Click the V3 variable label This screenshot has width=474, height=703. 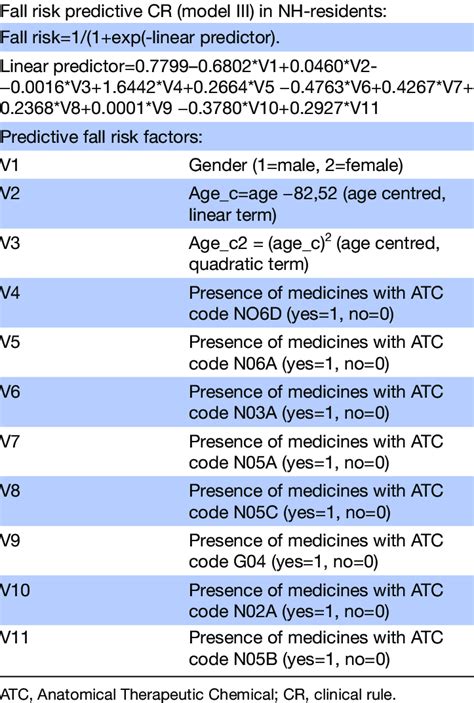tap(10, 243)
